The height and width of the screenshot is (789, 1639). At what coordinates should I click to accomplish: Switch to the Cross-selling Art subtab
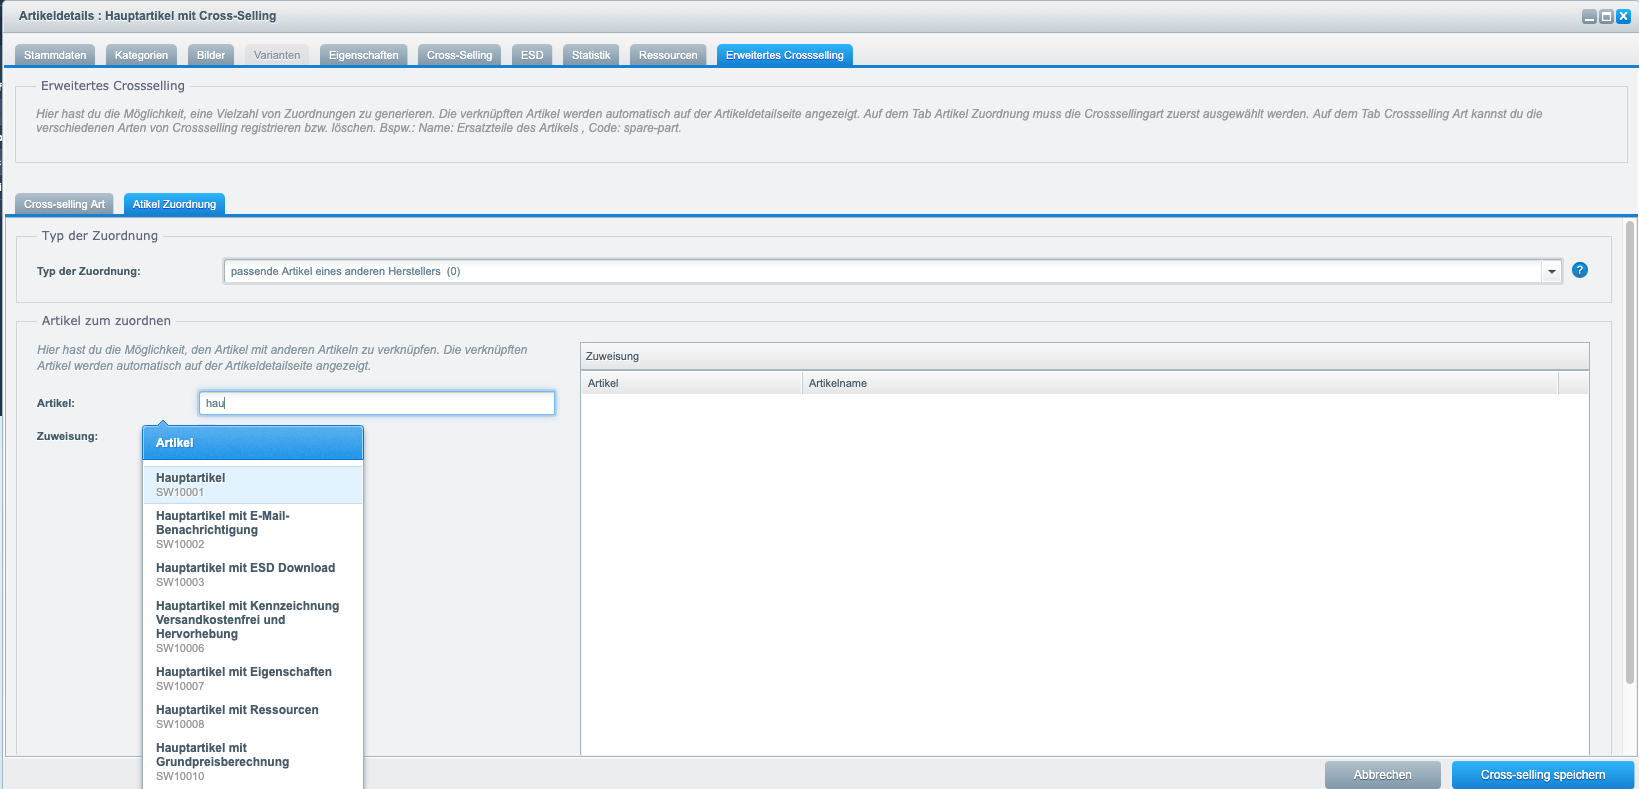pyautogui.click(x=64, y=204)
